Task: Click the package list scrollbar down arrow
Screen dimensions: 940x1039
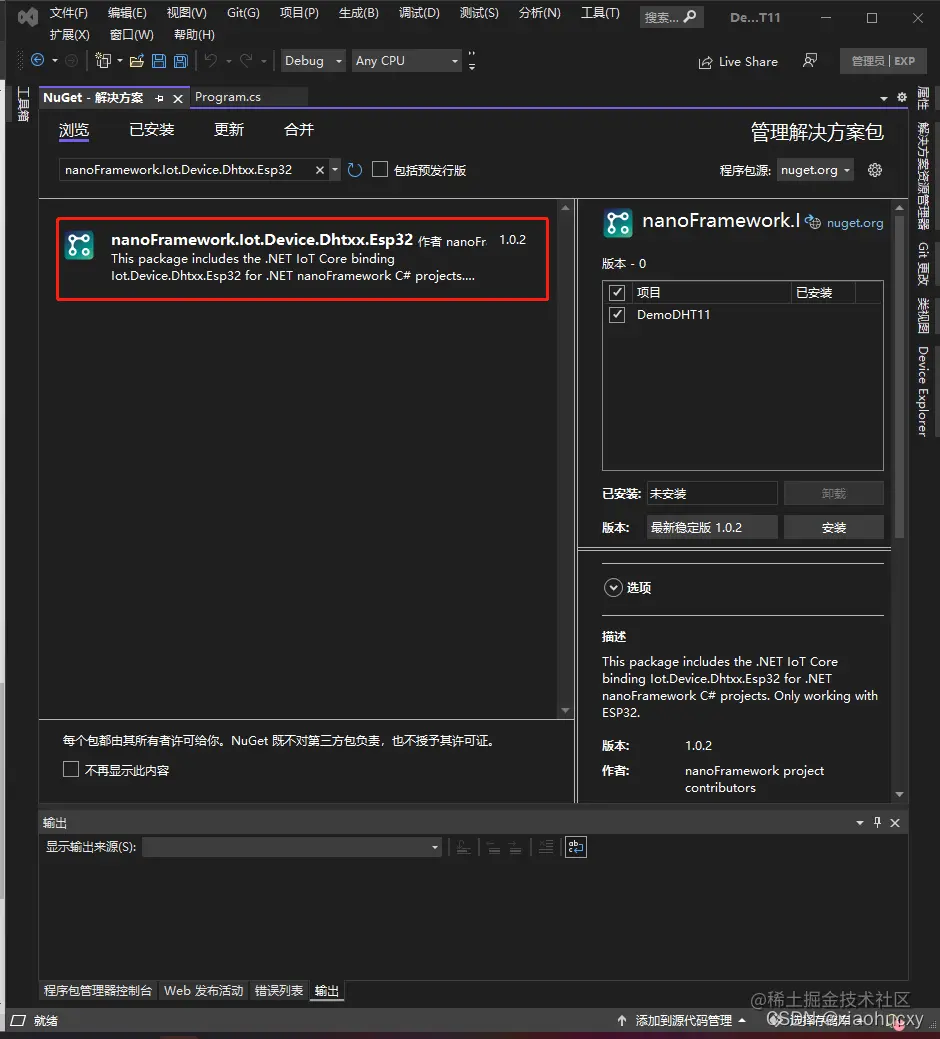Action: coord(565,710)
